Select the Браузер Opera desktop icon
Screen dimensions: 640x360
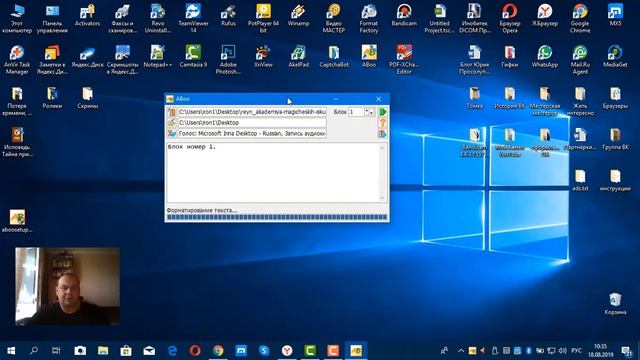[x=510, y=18]
